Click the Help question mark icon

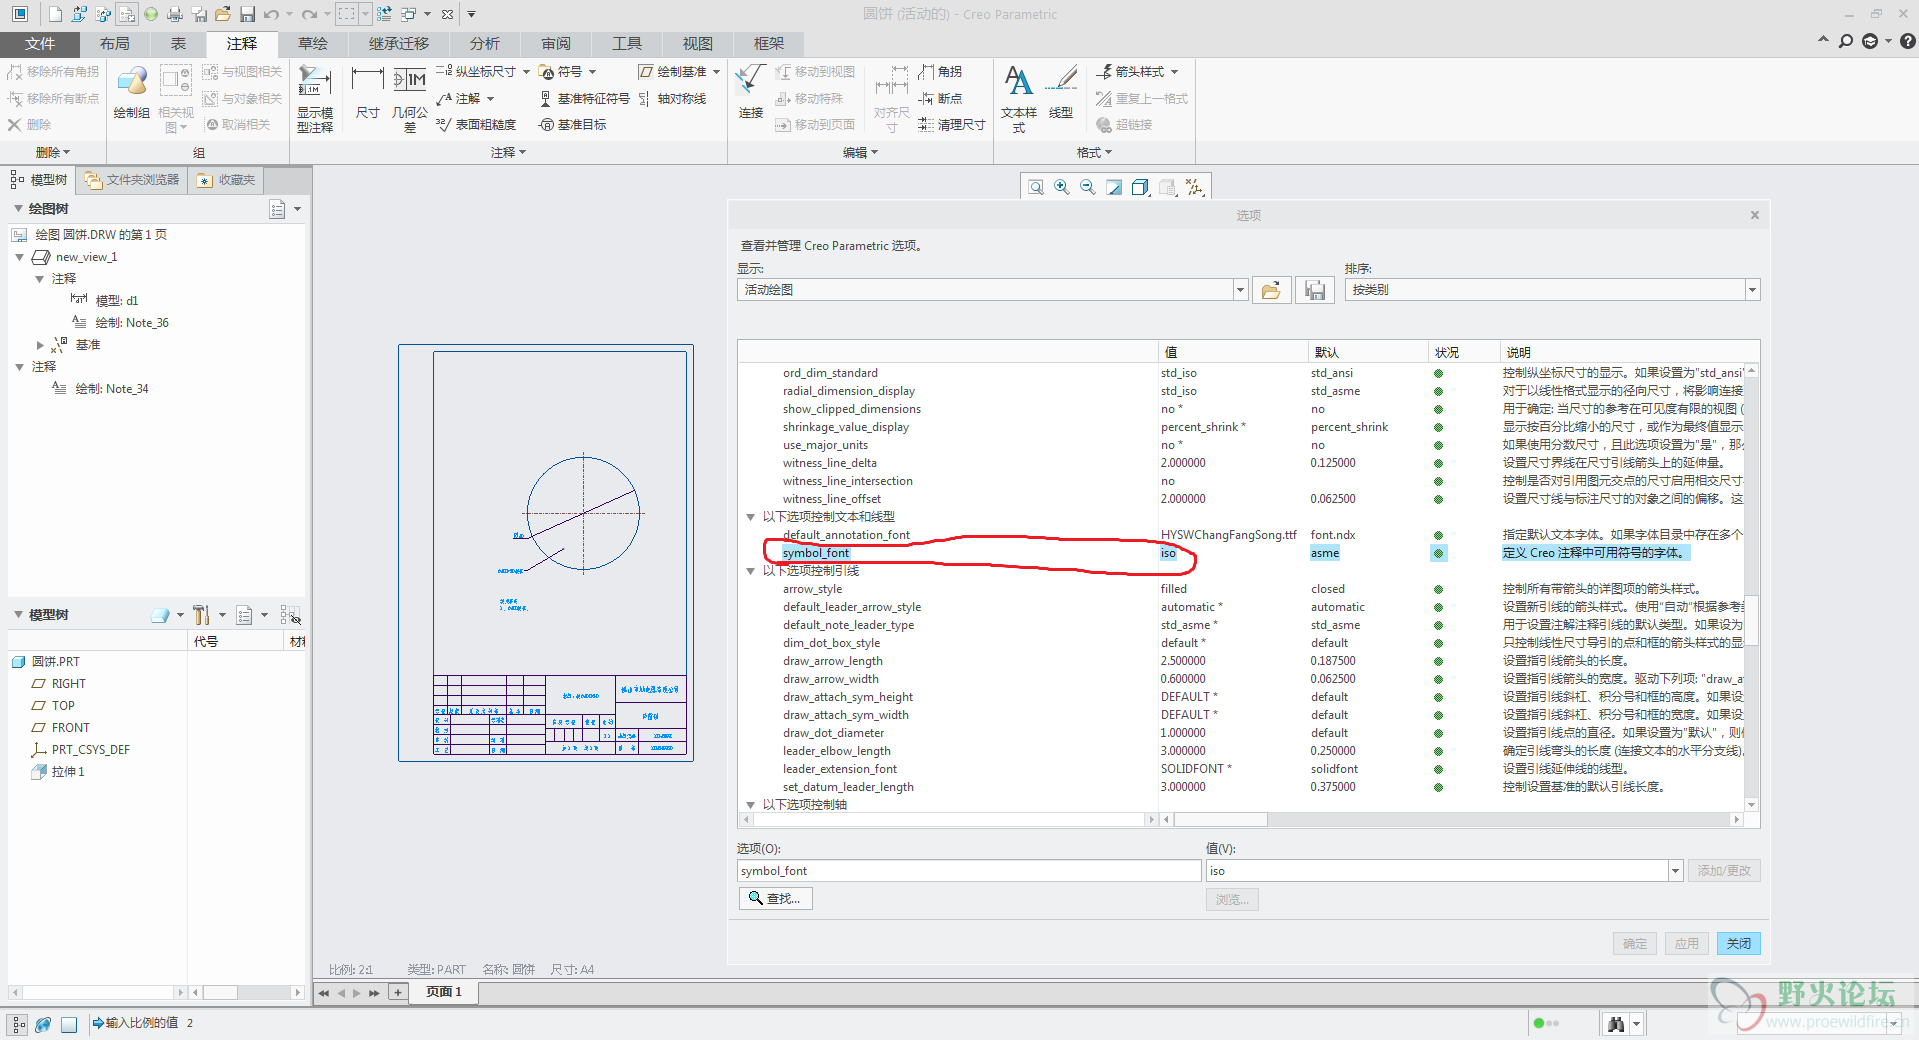click(x=1908, y=41)
